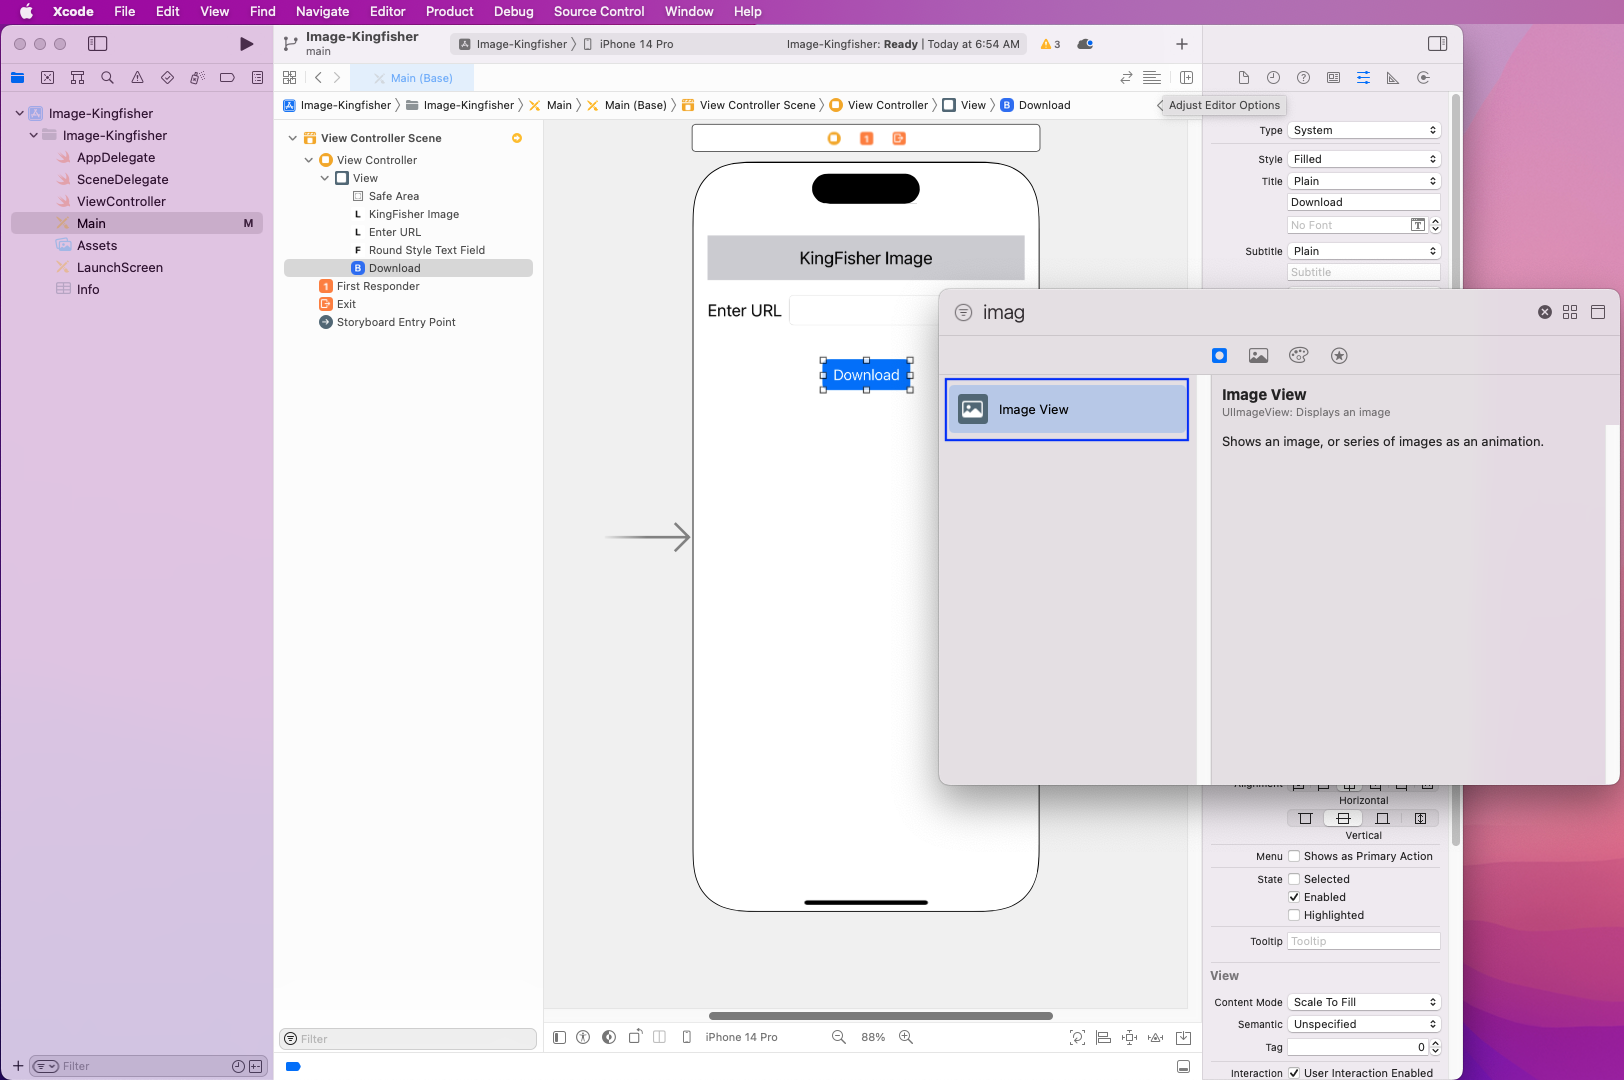
Task: Open the Issue navigator warning icon
Action: (137, 78)
